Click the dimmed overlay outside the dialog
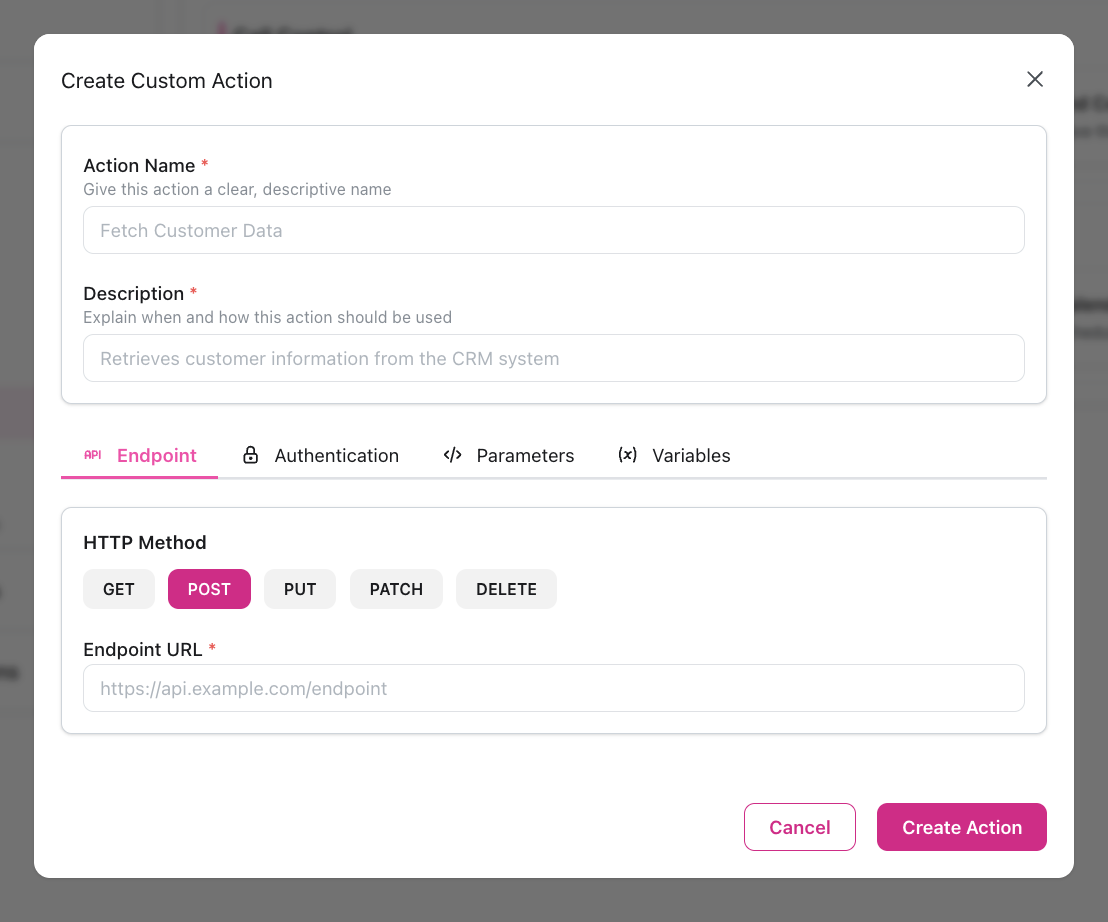Screen dimensions: 1108x922 (x=16, y=460)
